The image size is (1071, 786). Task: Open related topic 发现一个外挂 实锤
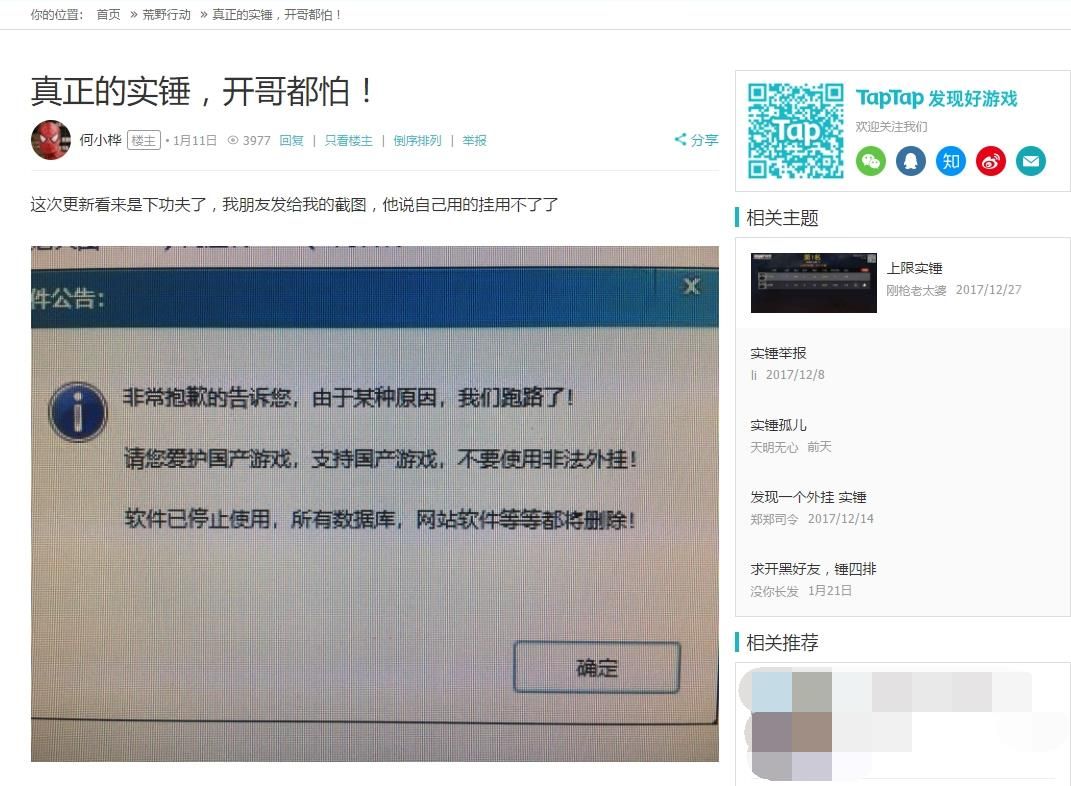pyautogui.click(x=808, y=497)
